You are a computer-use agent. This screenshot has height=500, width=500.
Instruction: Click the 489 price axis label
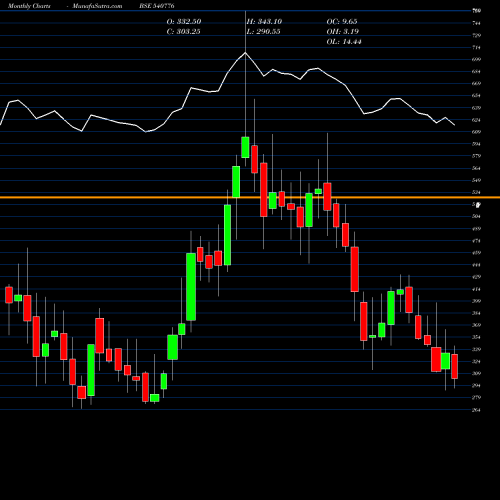476,229
